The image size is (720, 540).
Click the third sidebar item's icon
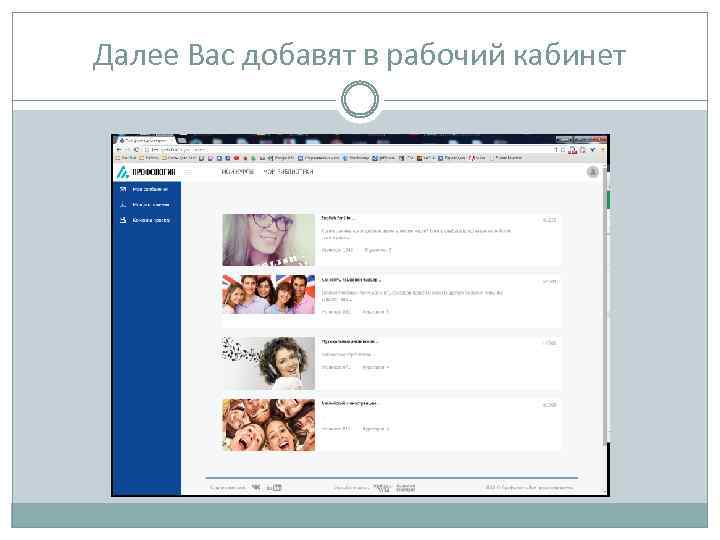123,220
